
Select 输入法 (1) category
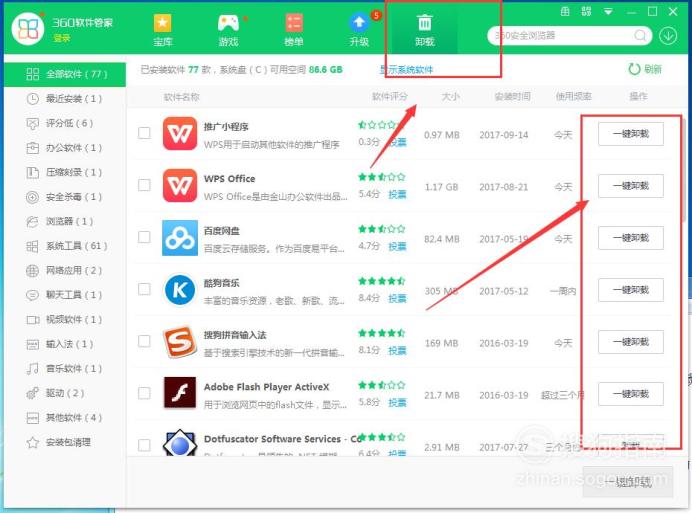(65, 344)
